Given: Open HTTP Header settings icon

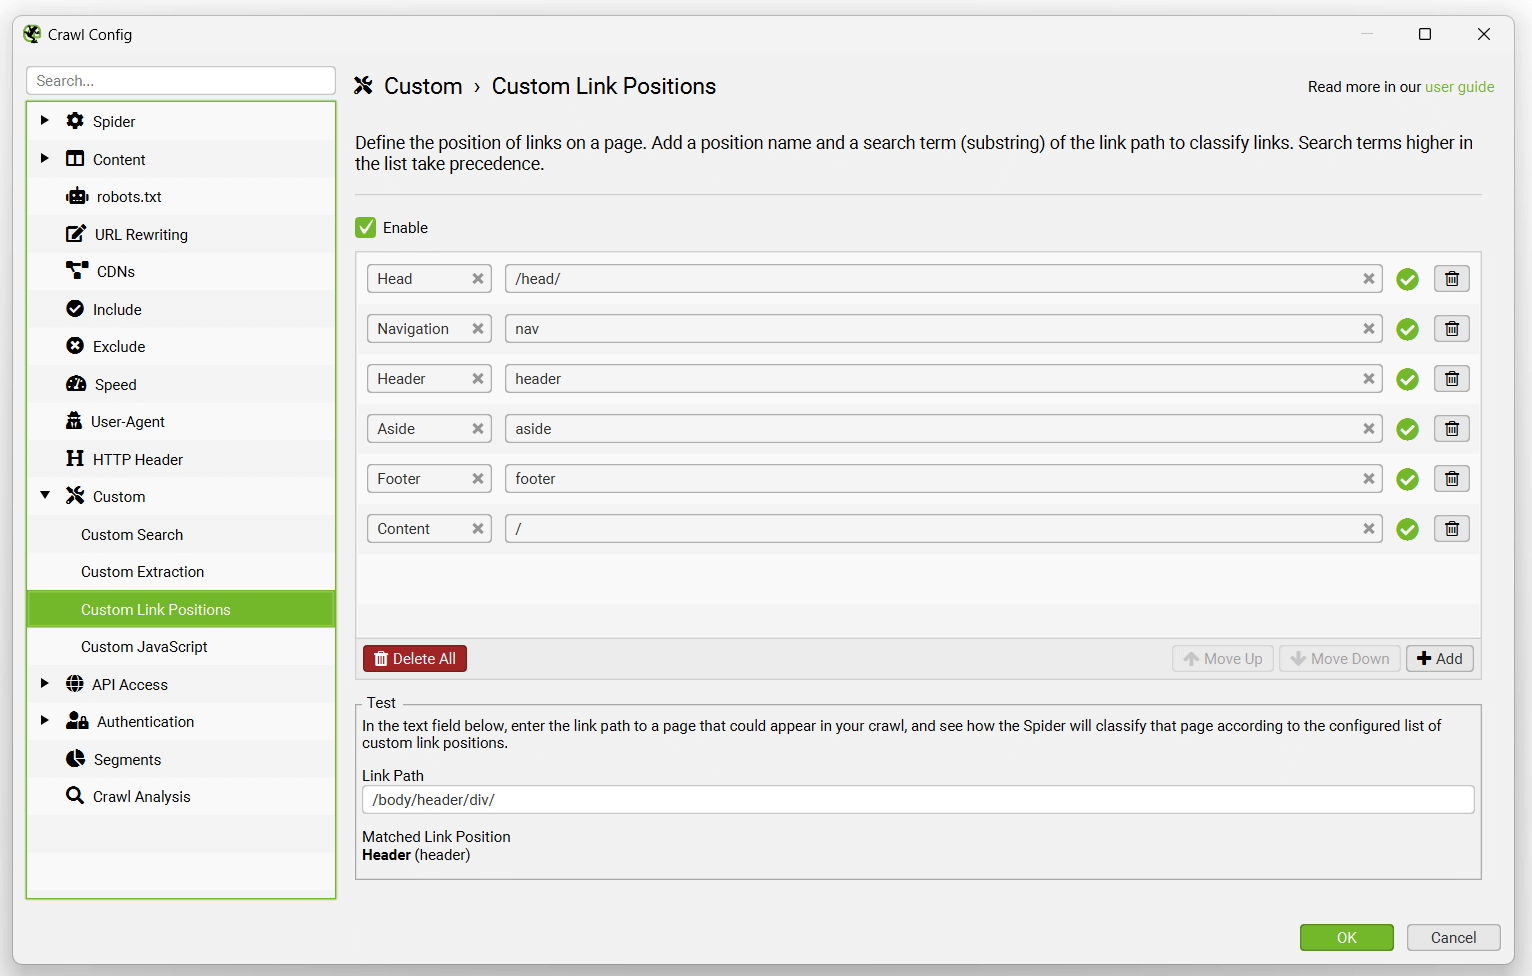Looking at the screenshot, I should (x=76, y=458).
